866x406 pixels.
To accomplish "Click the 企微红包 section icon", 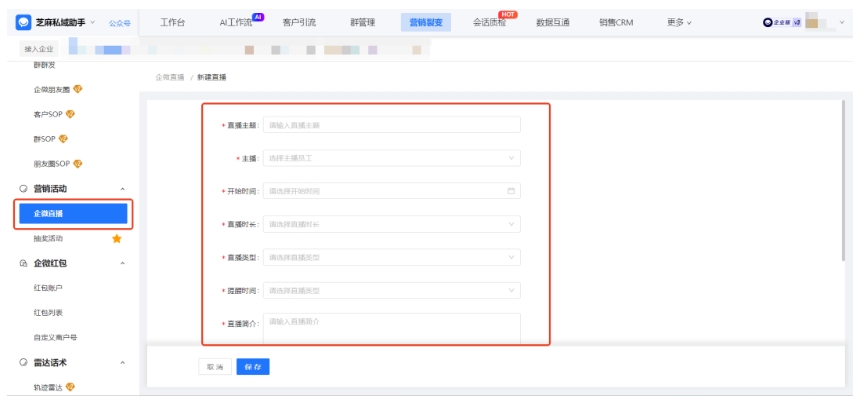I will point(23,263).
